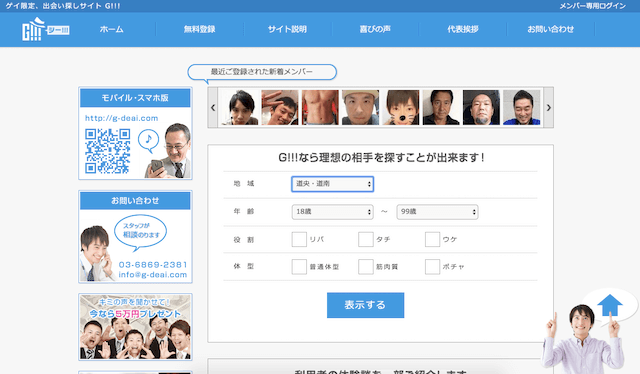Open the 地域 region dropdown
This screenshot has width=640, height=374.
(332, 184)
